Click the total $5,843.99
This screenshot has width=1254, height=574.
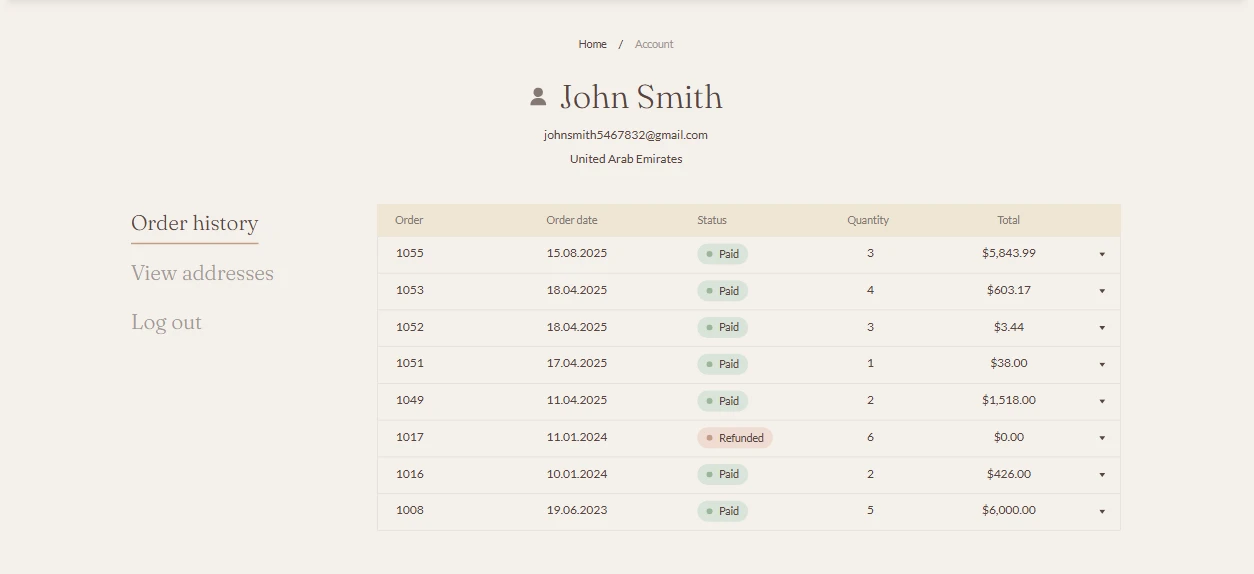[x=1009, y=253]
